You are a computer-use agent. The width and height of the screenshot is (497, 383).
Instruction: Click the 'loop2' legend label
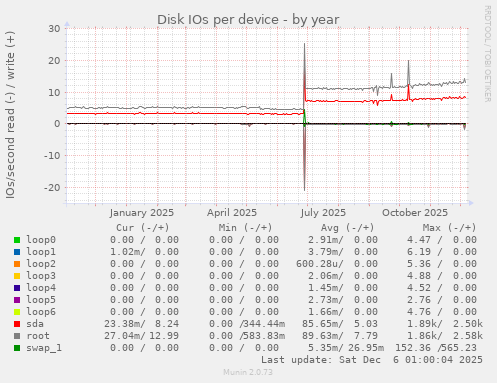41,264
